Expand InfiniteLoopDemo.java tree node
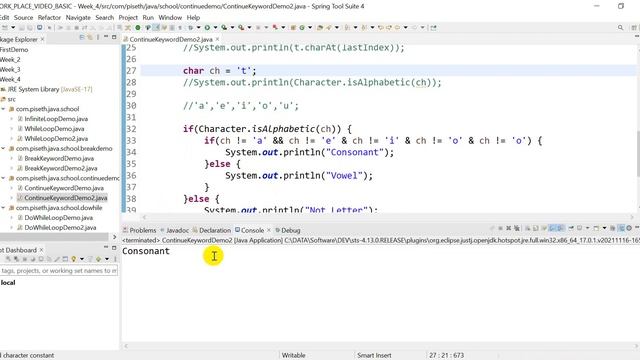The height and width of the screenshot is (360, 640). (12, 119)
